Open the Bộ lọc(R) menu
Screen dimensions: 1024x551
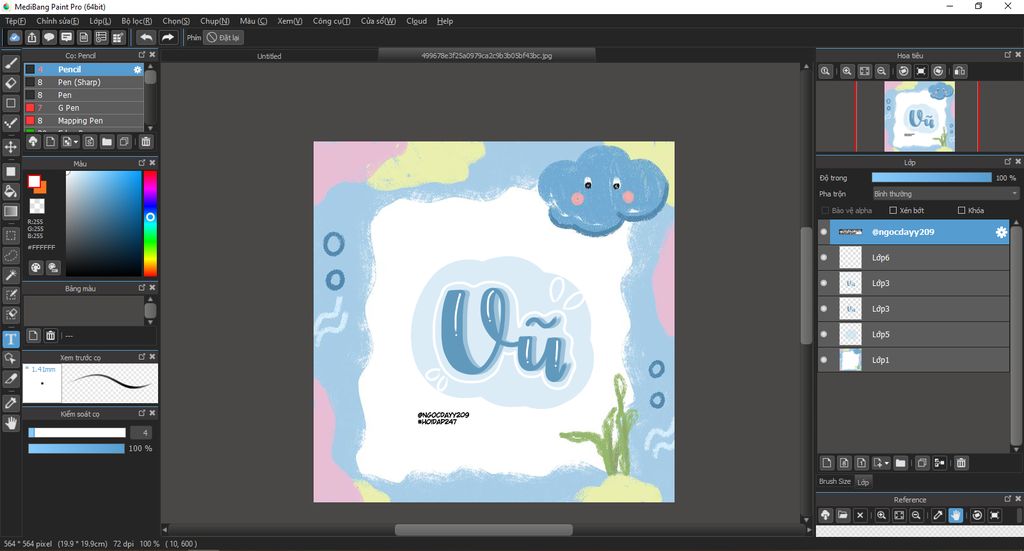(x=136, y=21)
